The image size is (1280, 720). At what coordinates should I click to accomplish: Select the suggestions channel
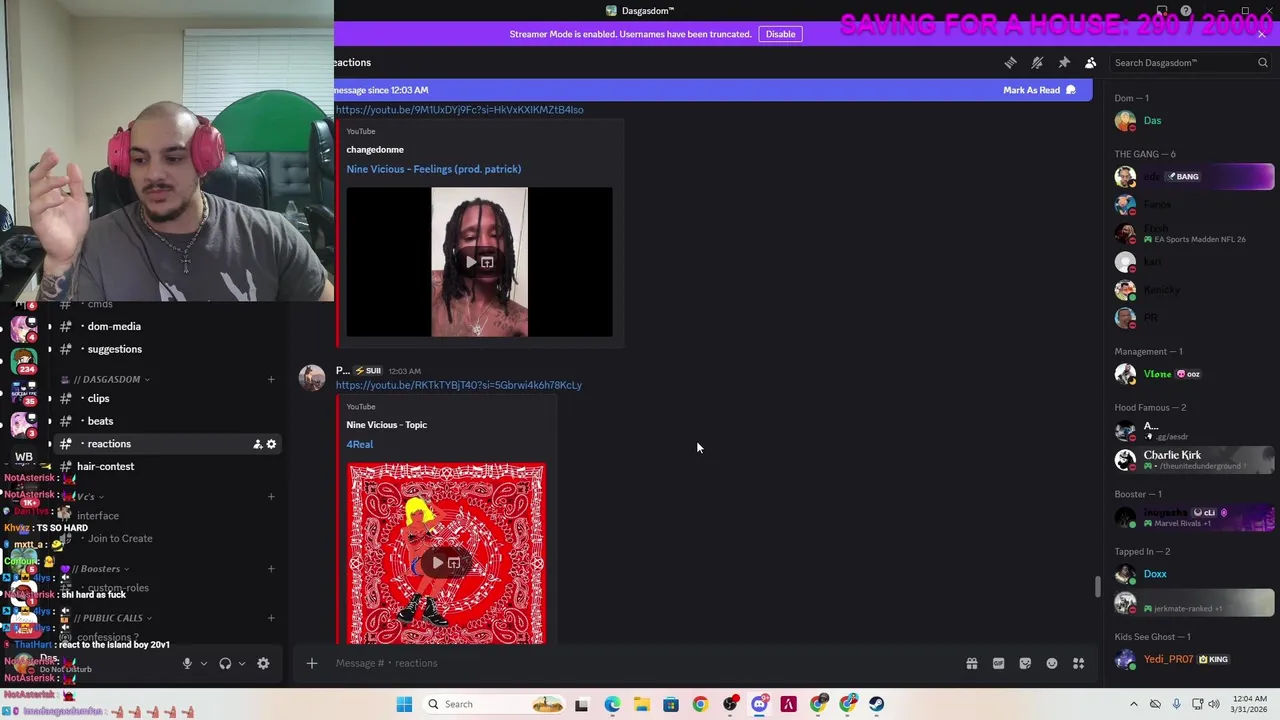click(114, 349)
